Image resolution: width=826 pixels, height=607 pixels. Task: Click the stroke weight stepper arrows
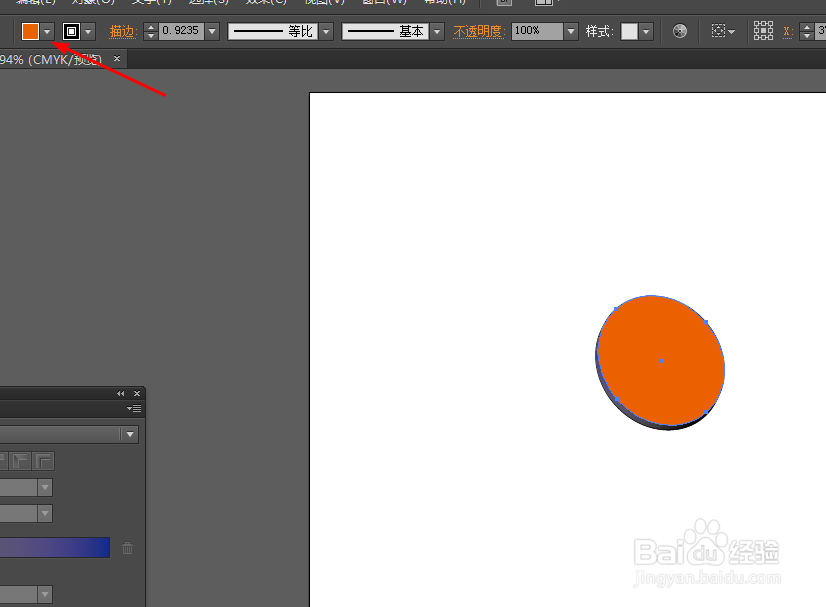point(151,32)
